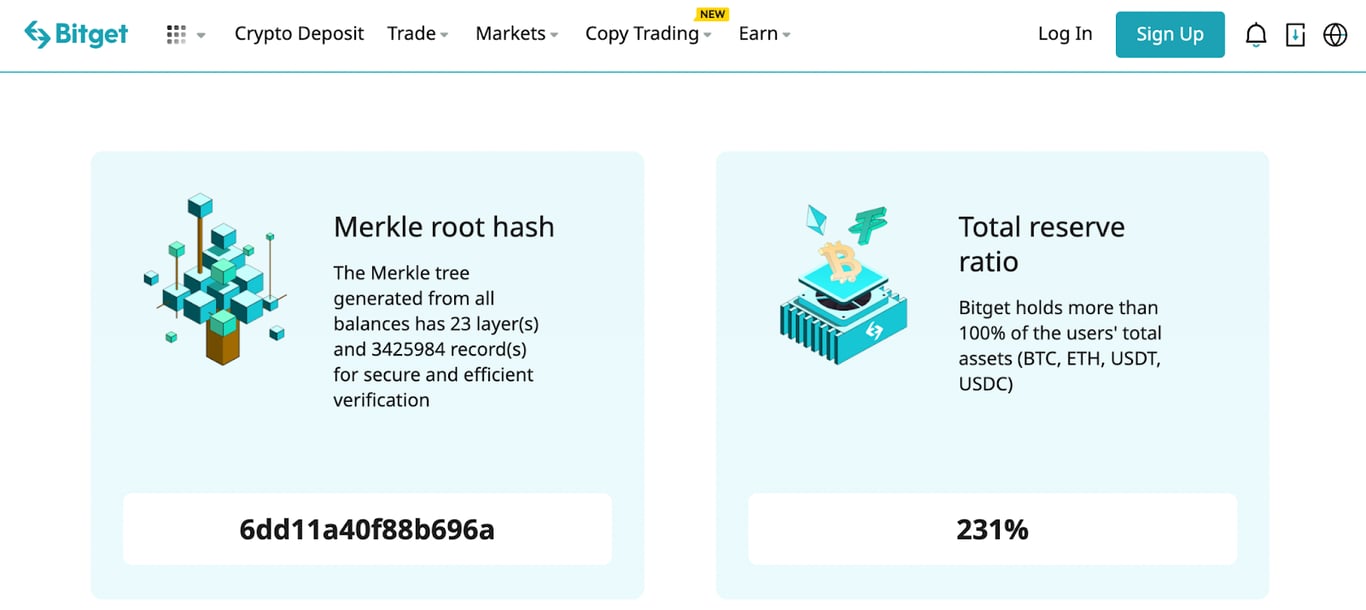Image resolution: width=1366 pixels, height=610 pixels.
Task: Click the Sign Up button
Action: (x=1170, y=34)
